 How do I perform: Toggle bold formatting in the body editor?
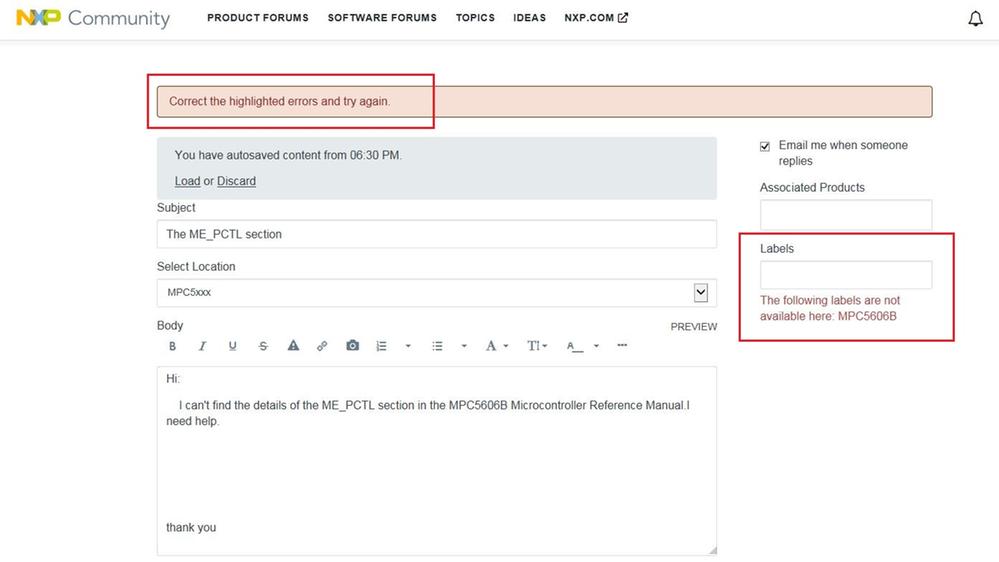(172, 346)
